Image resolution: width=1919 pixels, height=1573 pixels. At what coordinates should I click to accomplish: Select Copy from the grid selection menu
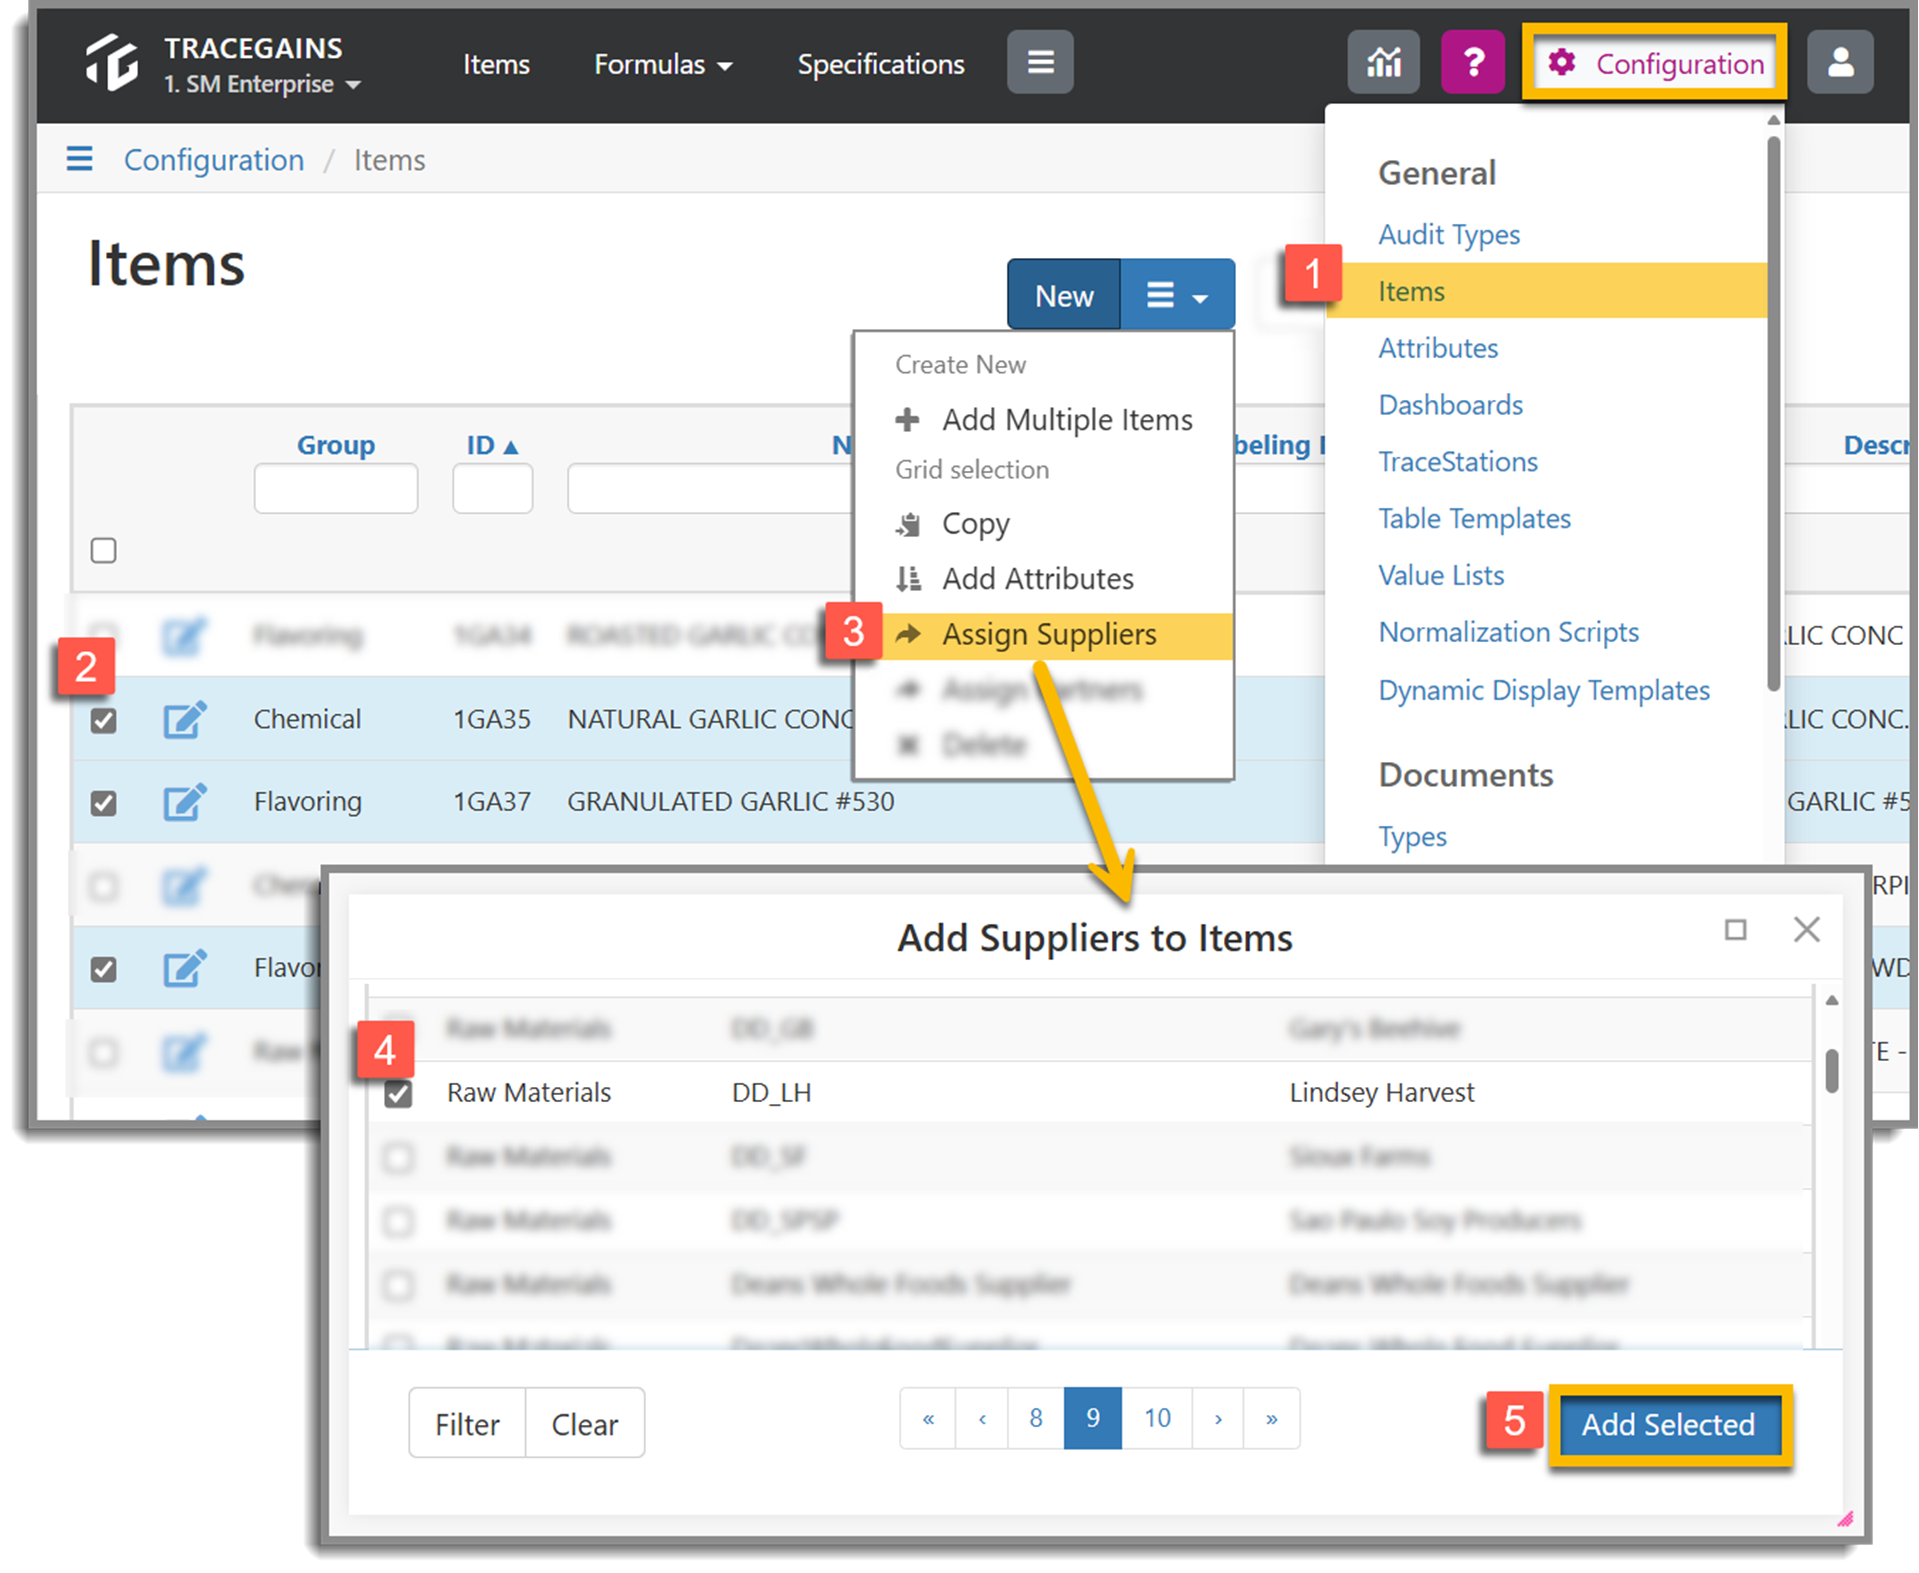[975, 523]
